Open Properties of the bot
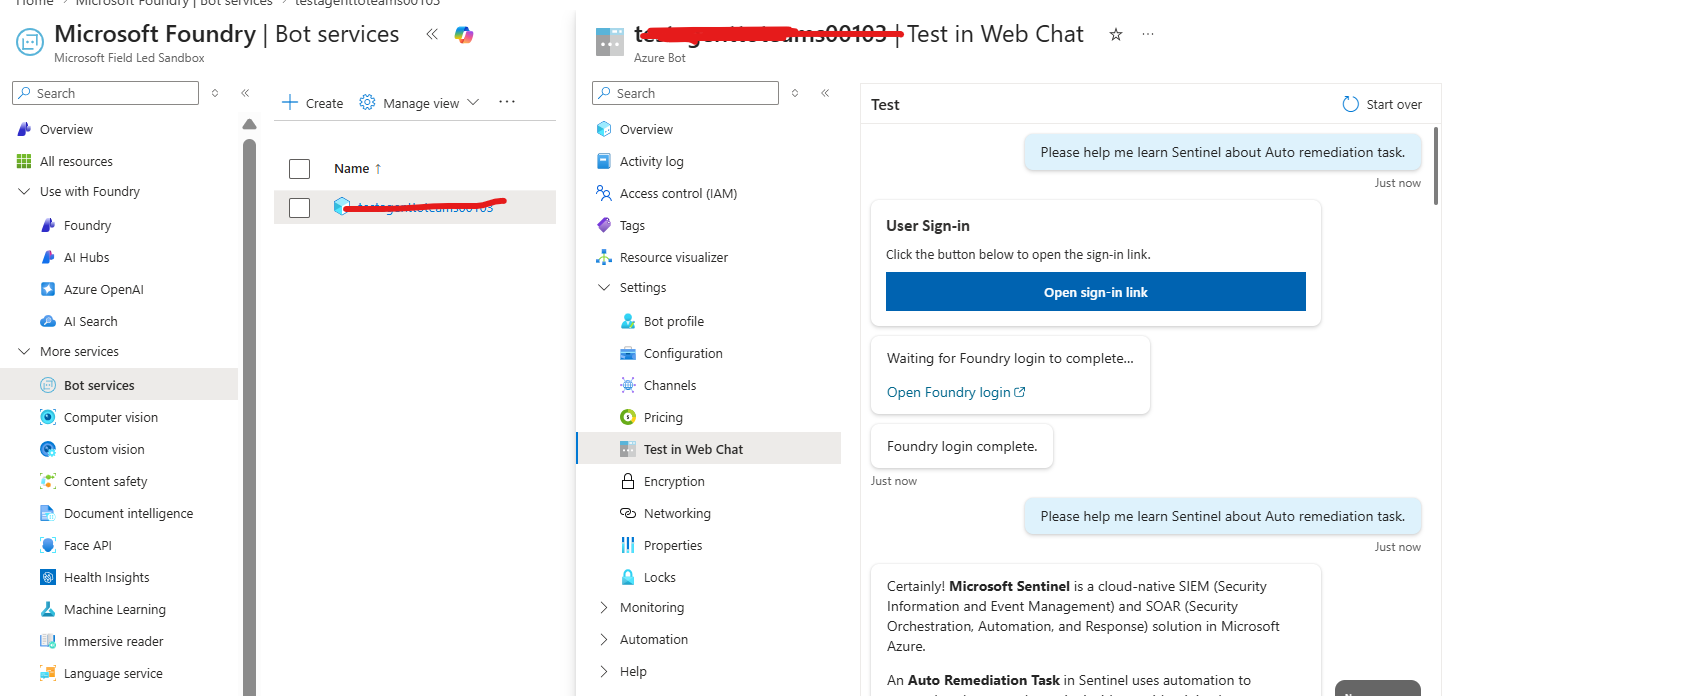Screen dimensions: 1696x696 click(x=673, y=545)
